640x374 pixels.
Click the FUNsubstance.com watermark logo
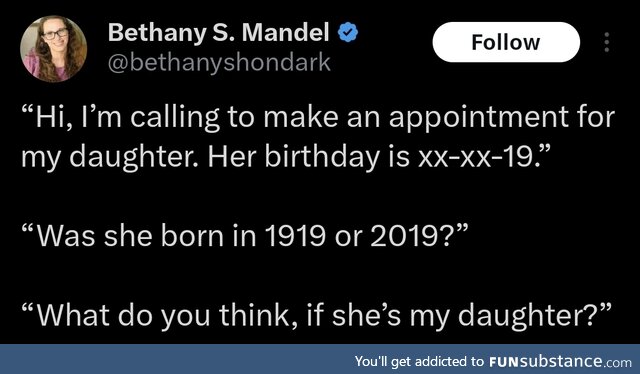click(560, 361)
